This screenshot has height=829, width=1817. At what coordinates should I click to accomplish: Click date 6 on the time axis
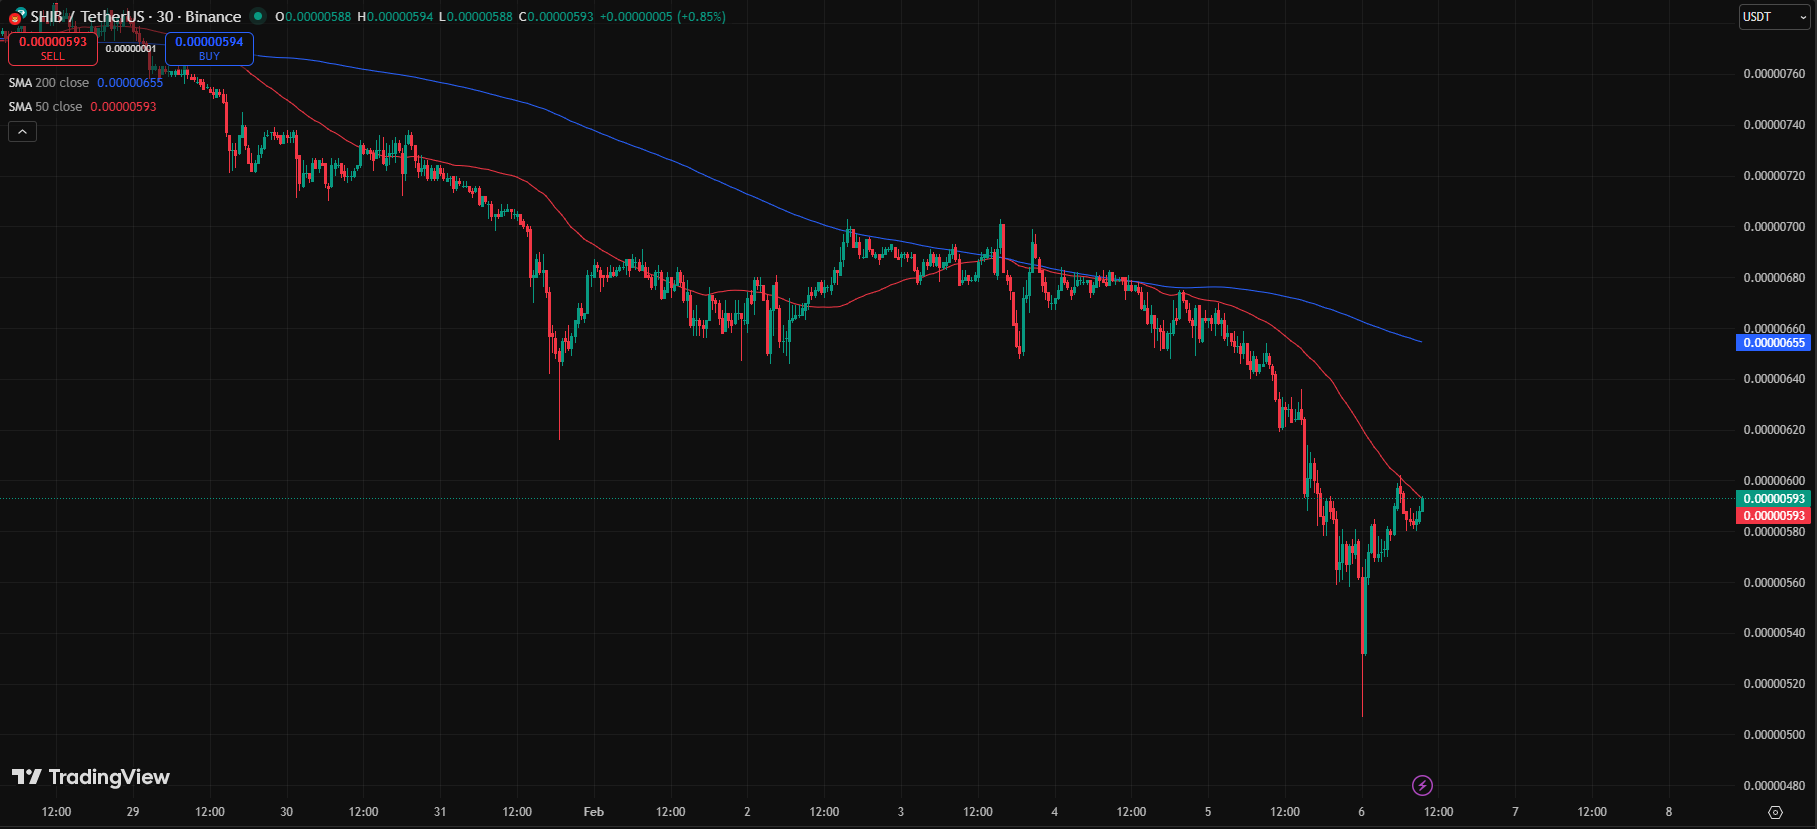(x=1361, y=812)
